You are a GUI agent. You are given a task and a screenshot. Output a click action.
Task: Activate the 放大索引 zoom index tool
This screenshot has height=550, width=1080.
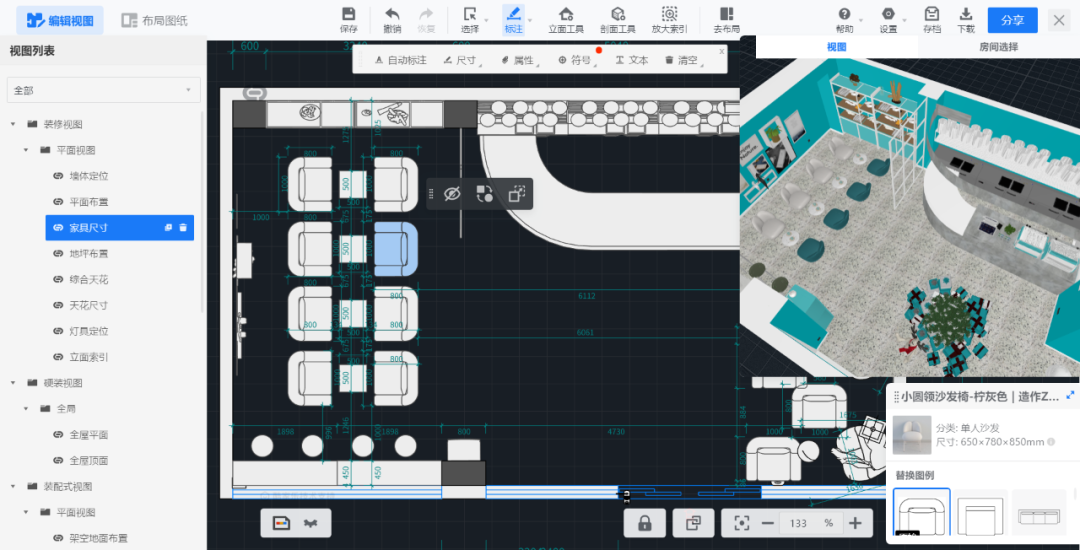669,14
